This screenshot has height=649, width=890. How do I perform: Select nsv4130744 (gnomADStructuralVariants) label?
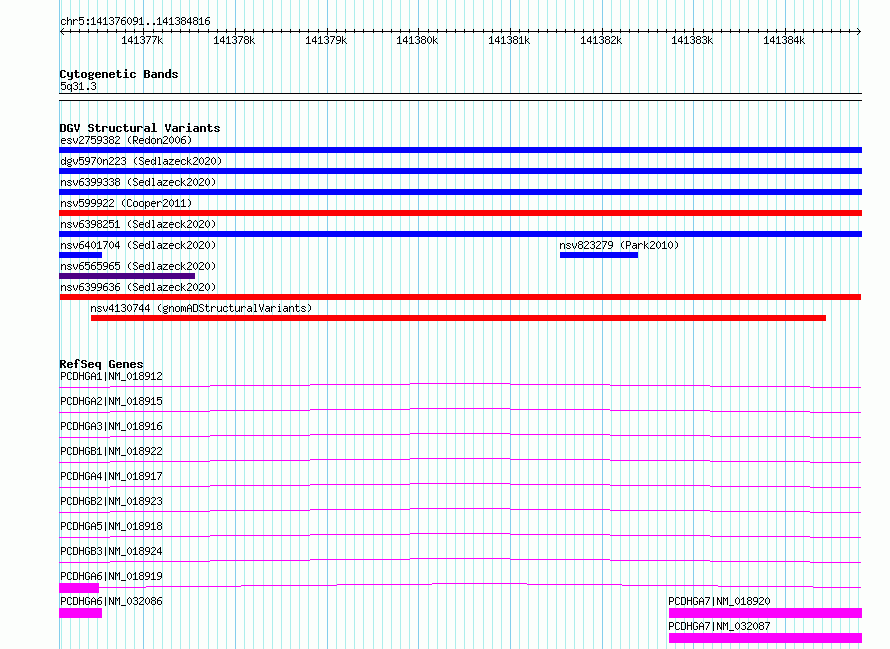(x=201, y=308)
